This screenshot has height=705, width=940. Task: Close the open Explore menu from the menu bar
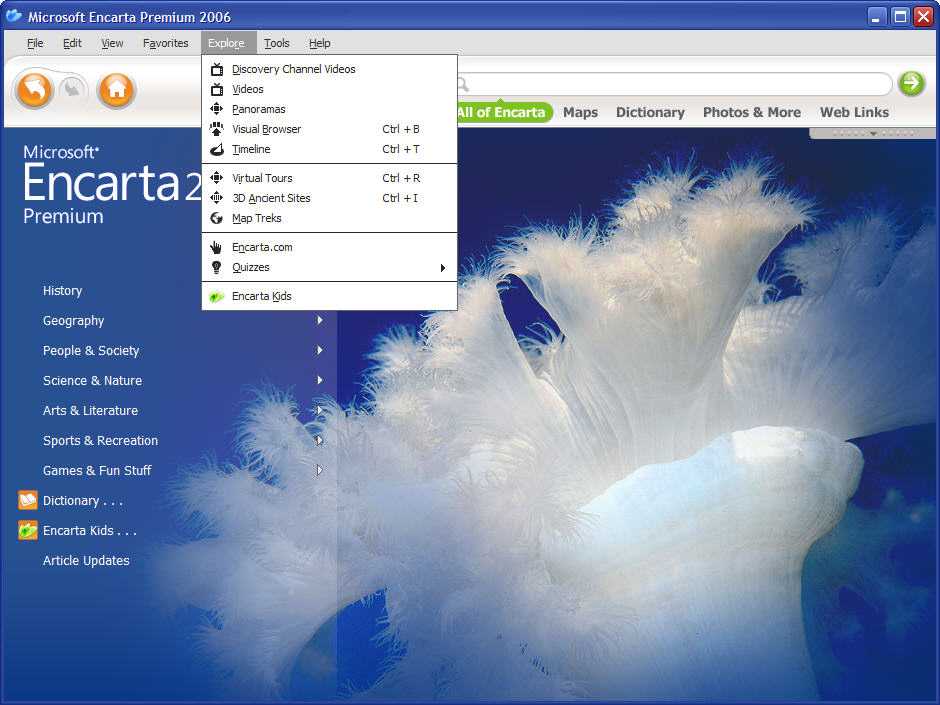pyautogui.click(x=227, y=43)
